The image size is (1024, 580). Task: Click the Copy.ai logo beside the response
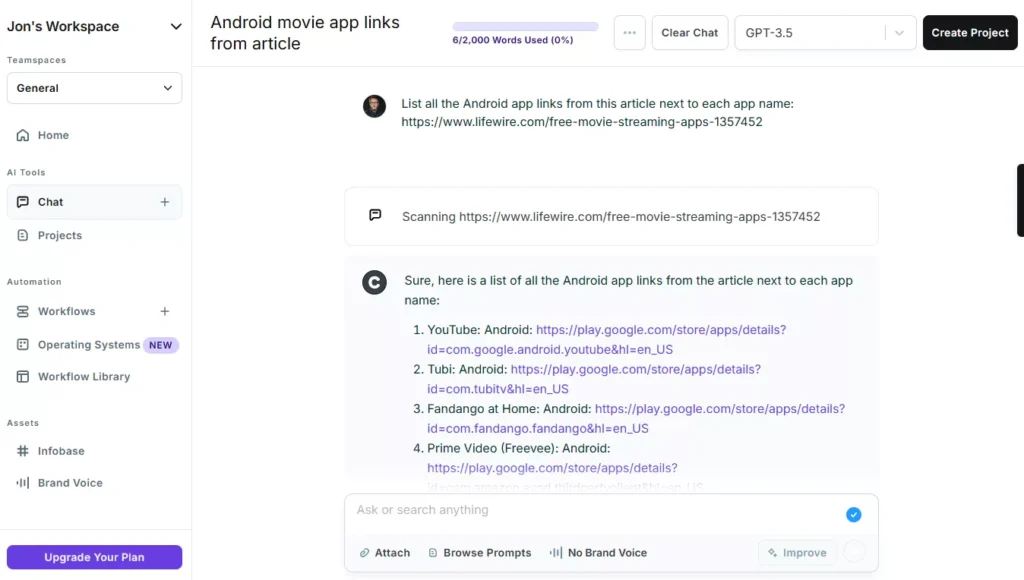click(374, 283)
